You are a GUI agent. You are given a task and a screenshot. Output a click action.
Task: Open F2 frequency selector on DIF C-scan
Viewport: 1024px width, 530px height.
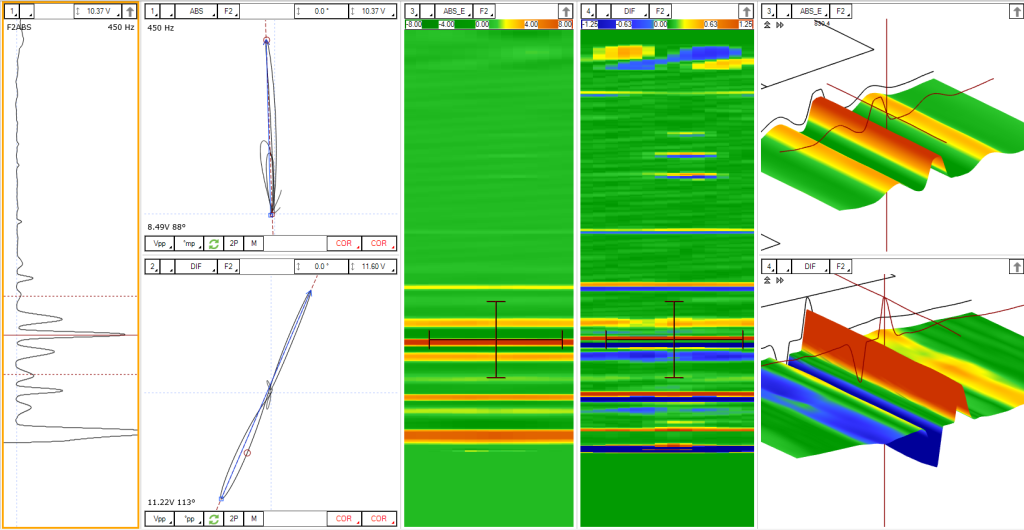coord(661,11)
